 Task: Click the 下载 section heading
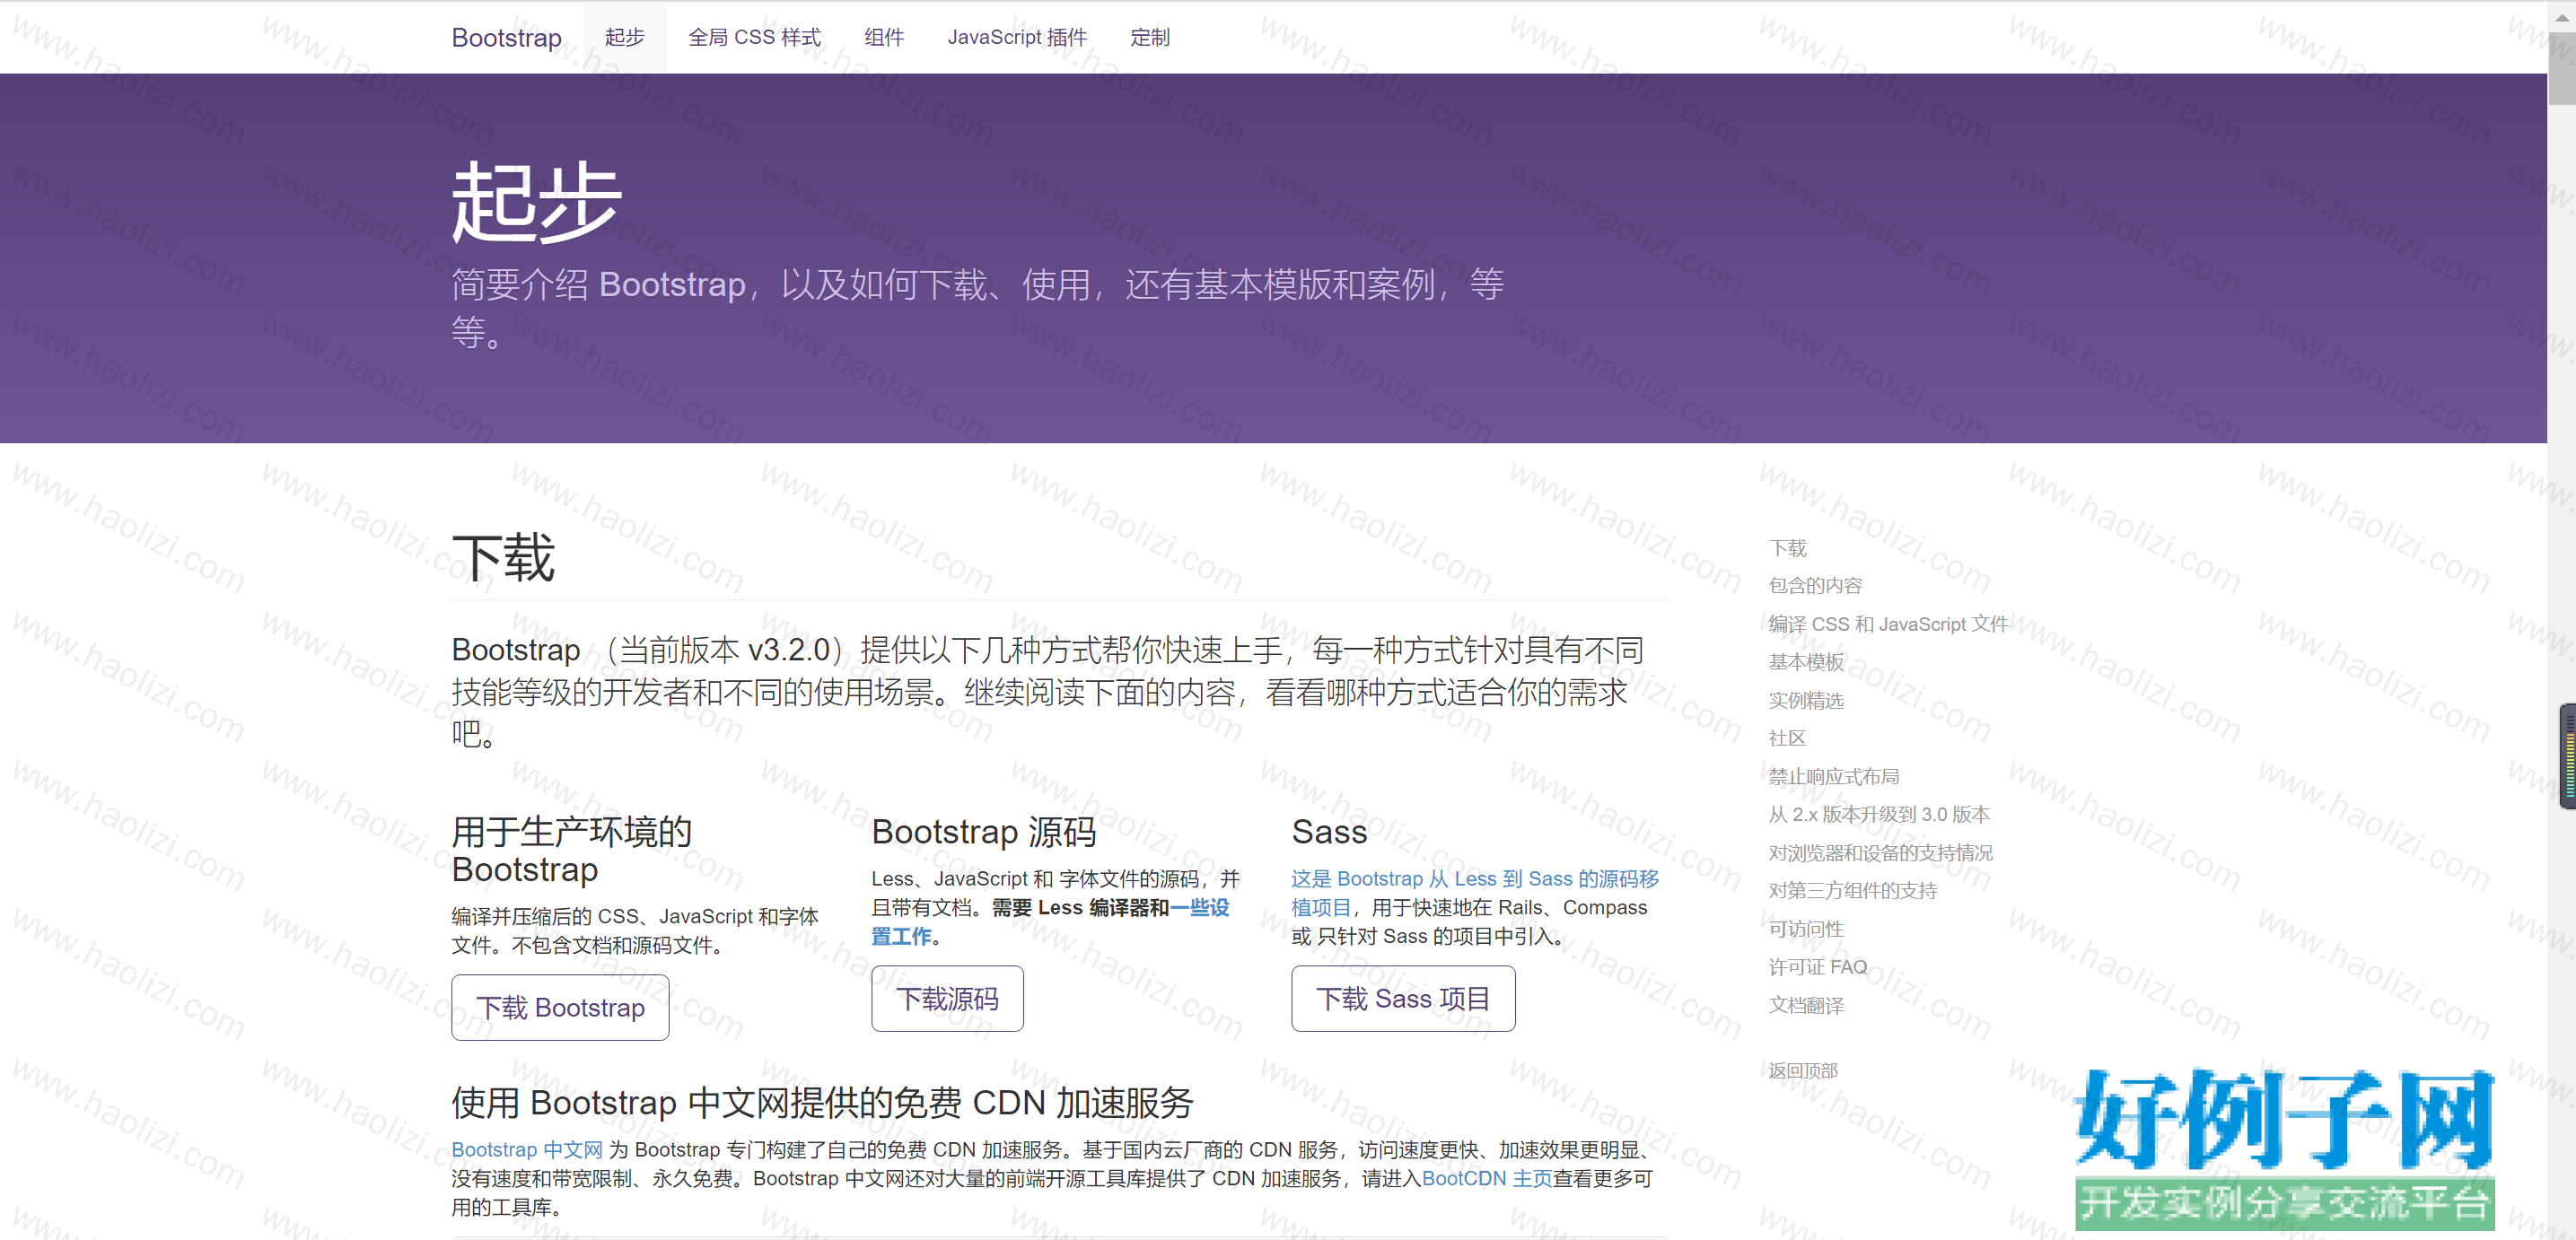(x=503, y=557)
